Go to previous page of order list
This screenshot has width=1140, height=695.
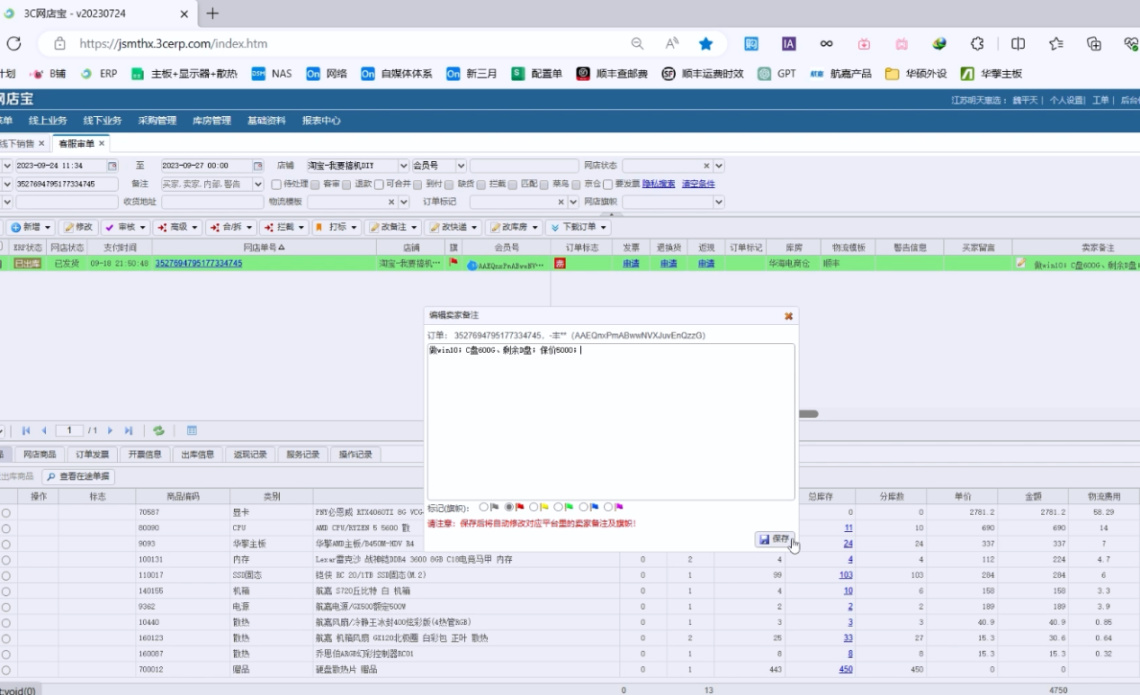point(44,430)
